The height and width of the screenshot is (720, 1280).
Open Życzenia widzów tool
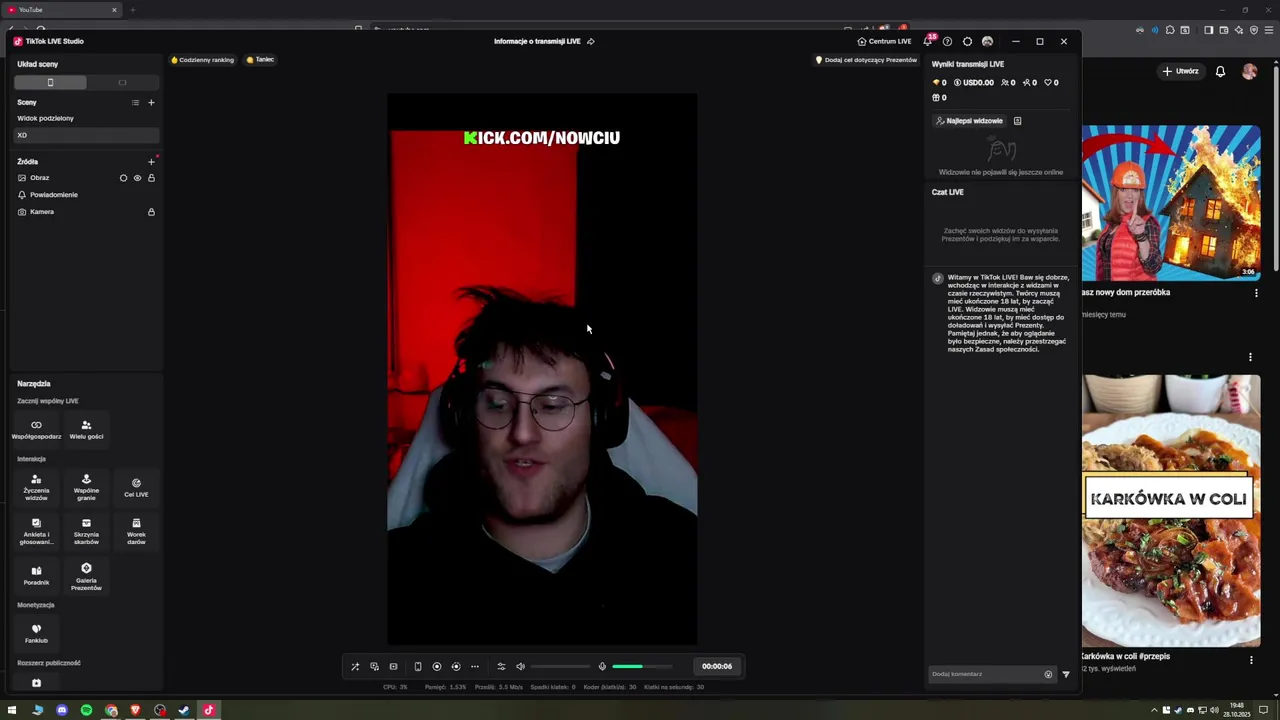tap(36, 487)
